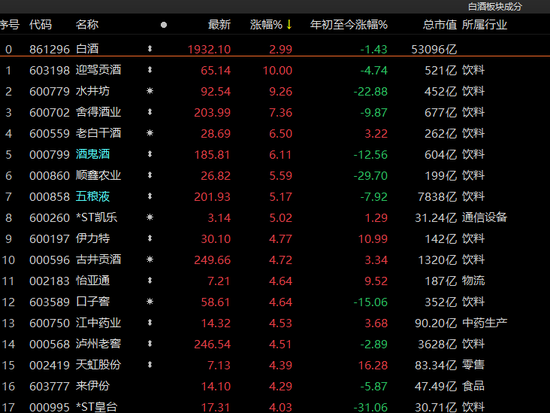Select the 白酒 index name
550x413 pixels.
87,49
